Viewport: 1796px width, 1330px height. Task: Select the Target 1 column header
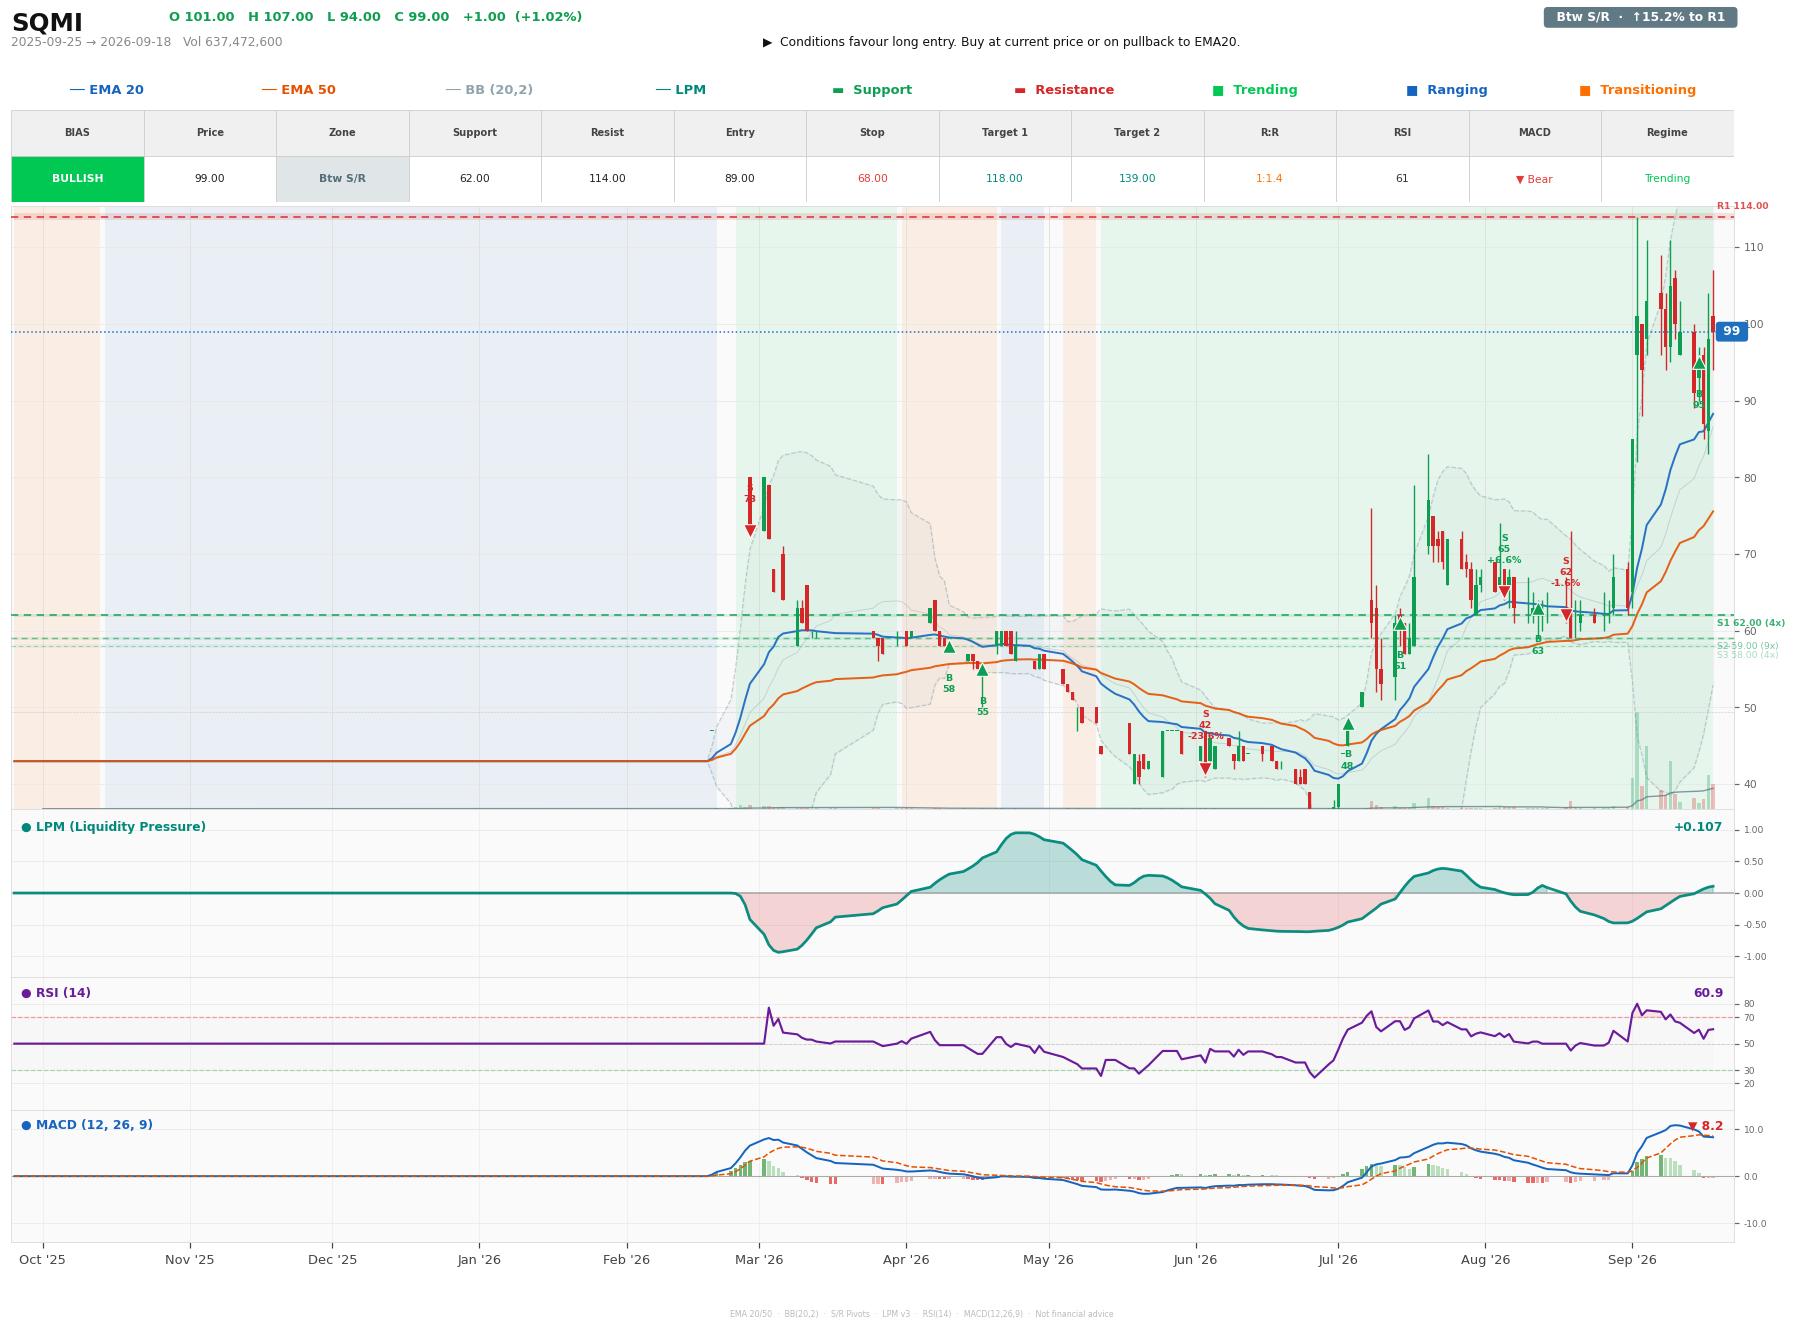tap(1005, 133)
